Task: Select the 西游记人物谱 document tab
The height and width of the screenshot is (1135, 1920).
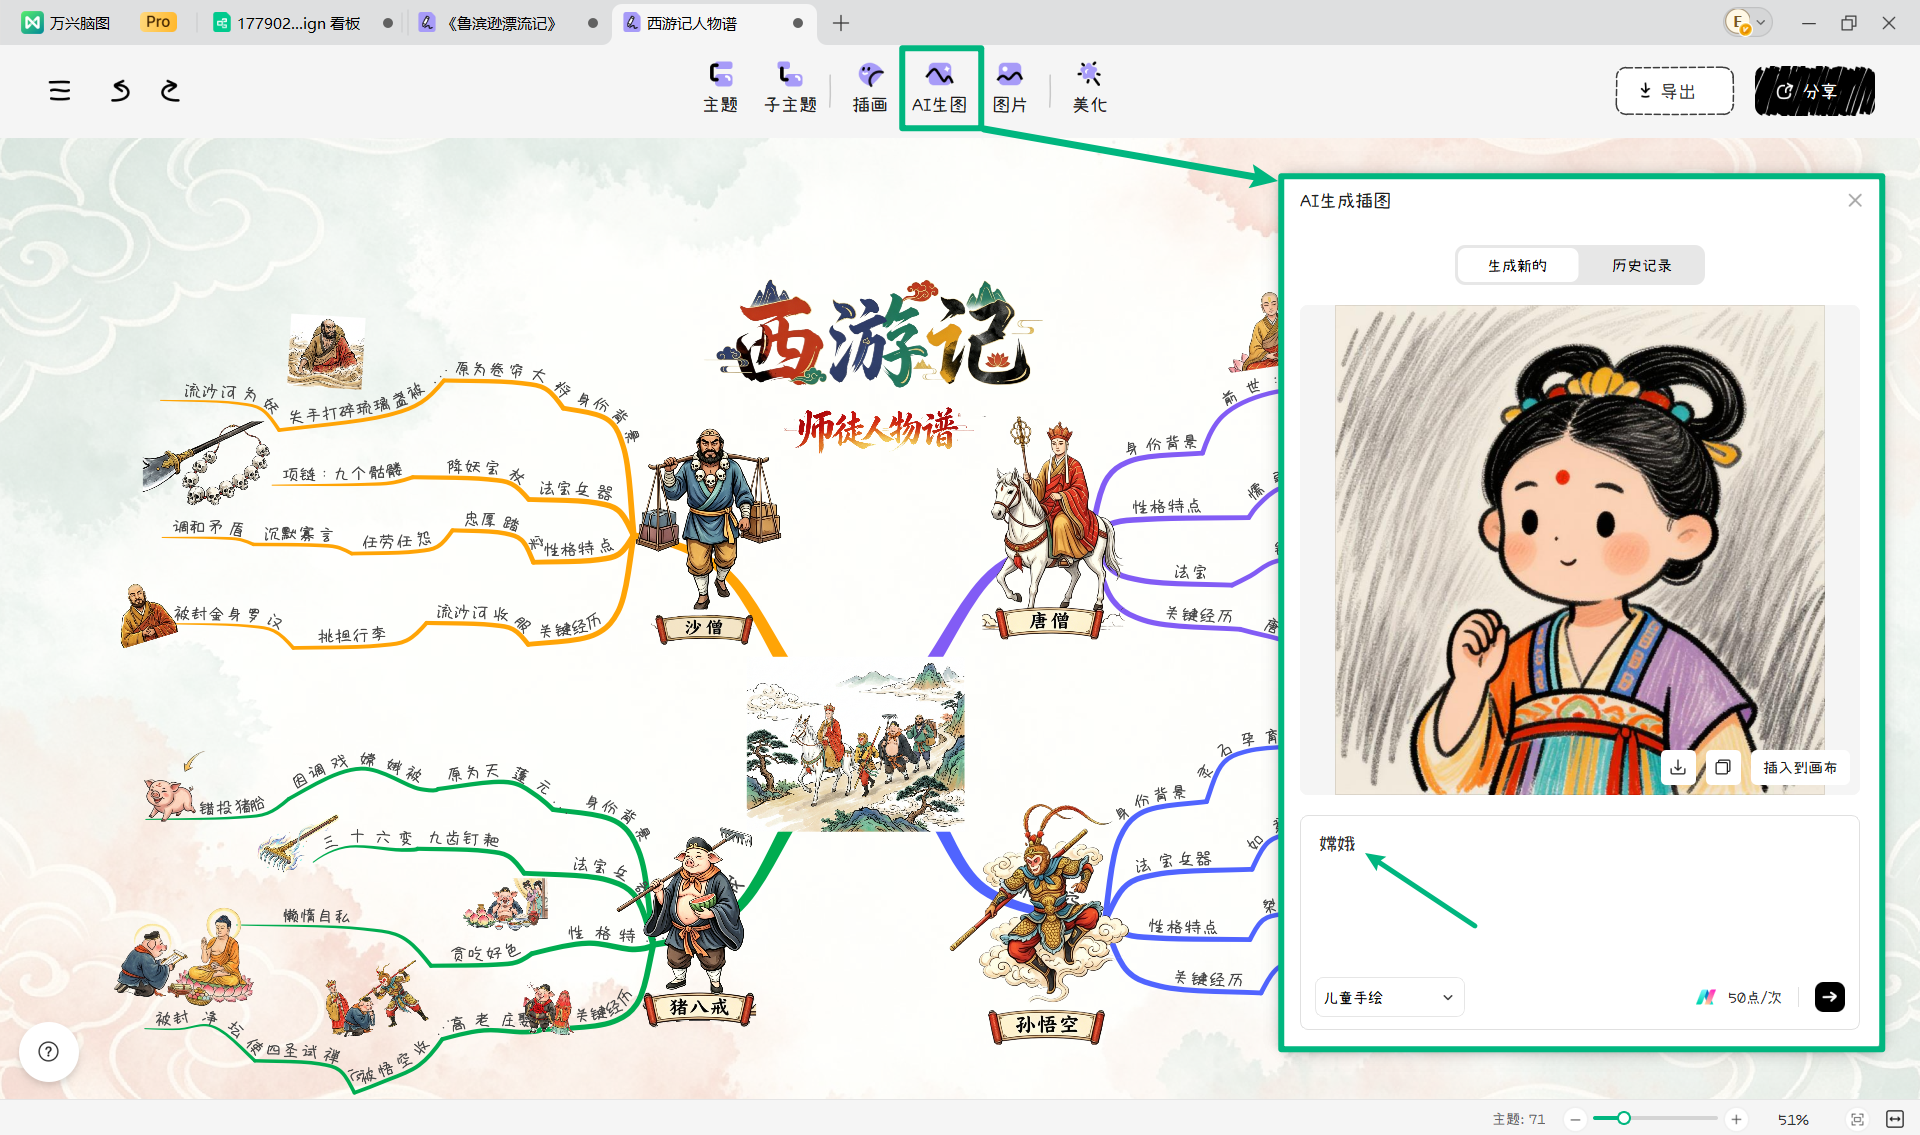Action: 712,23
